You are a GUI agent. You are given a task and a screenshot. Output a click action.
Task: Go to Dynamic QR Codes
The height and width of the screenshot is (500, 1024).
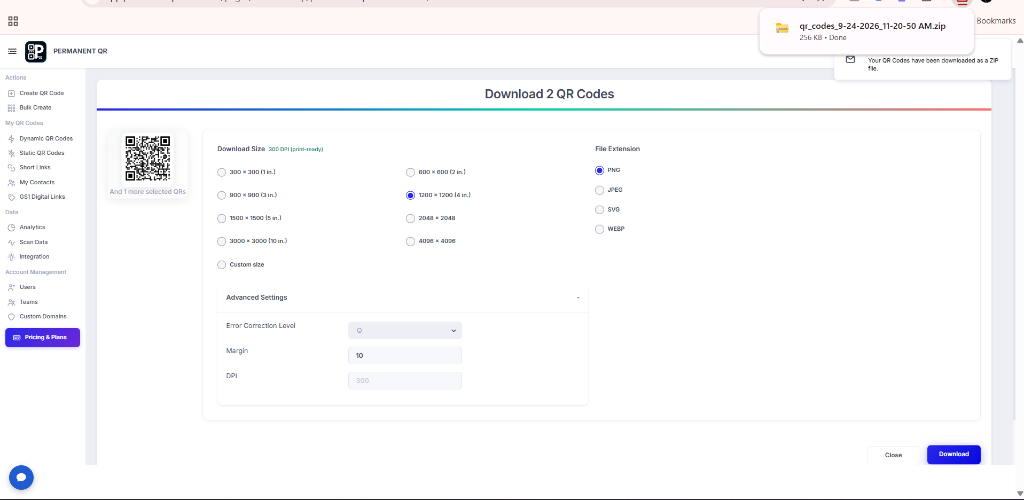(x=46, y=138)
